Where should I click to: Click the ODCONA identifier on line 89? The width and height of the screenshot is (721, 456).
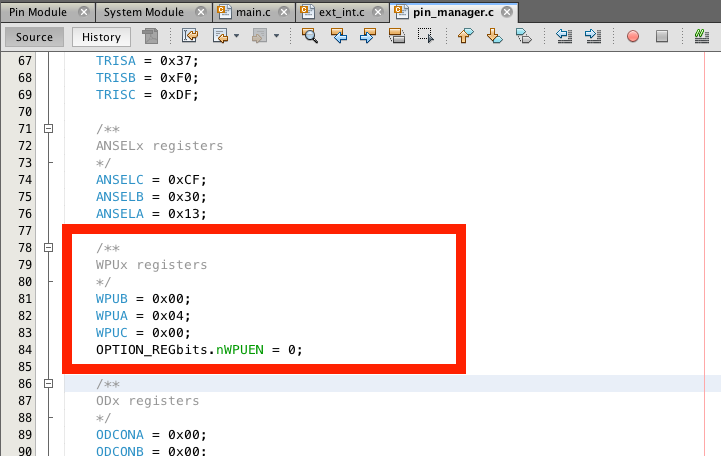pos(120,435)
